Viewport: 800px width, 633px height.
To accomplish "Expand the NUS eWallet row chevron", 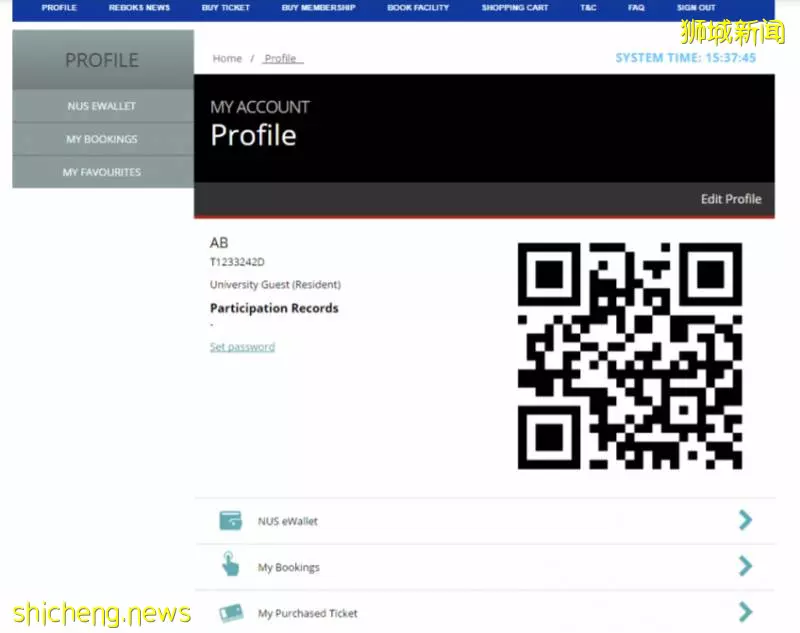I will click(745, 520).
